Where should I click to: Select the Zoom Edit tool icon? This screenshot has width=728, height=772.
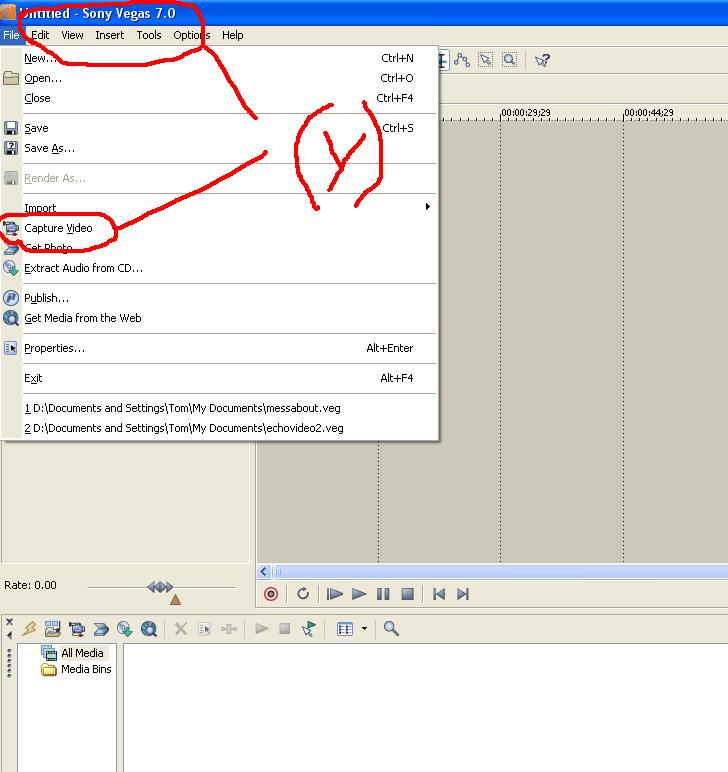coord(509,60)
